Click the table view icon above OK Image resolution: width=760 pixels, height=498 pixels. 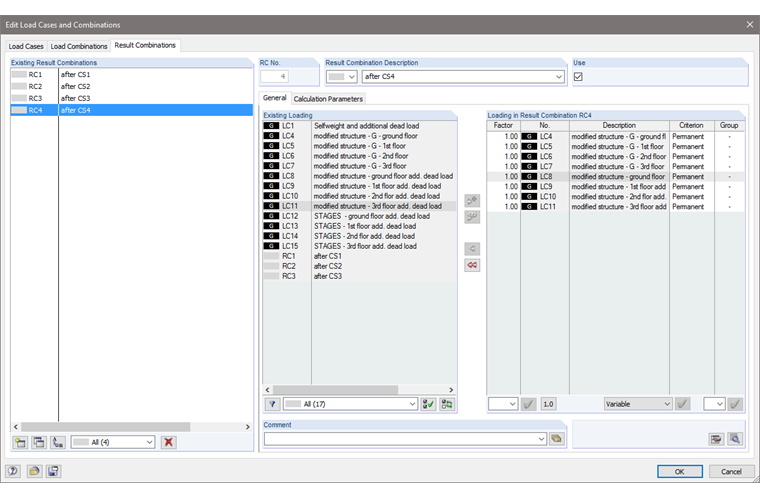(x=716, y=439)
